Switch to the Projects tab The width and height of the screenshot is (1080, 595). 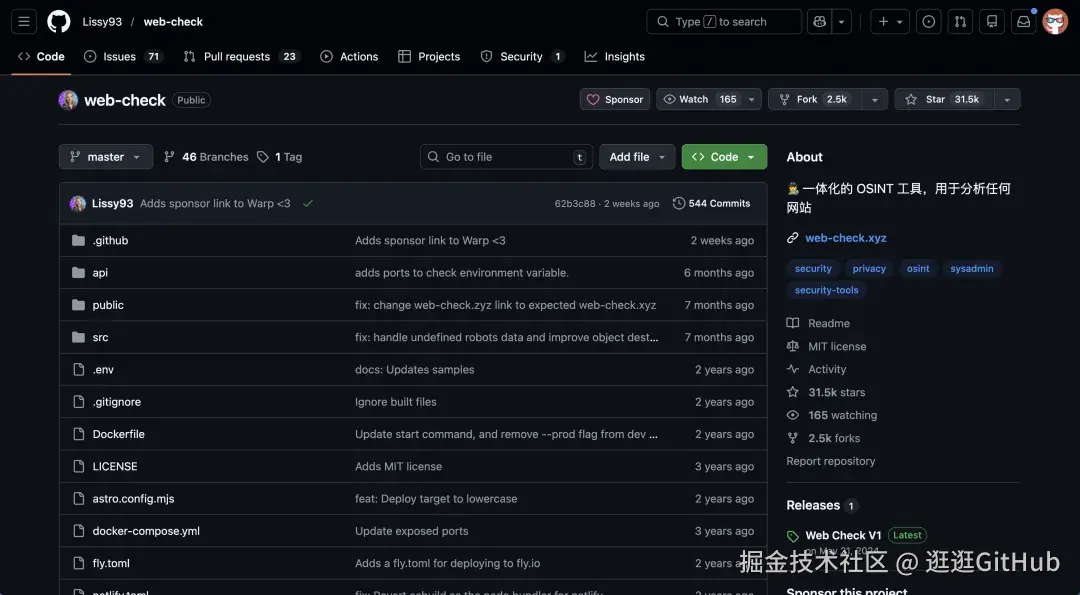tap(429, 56)
